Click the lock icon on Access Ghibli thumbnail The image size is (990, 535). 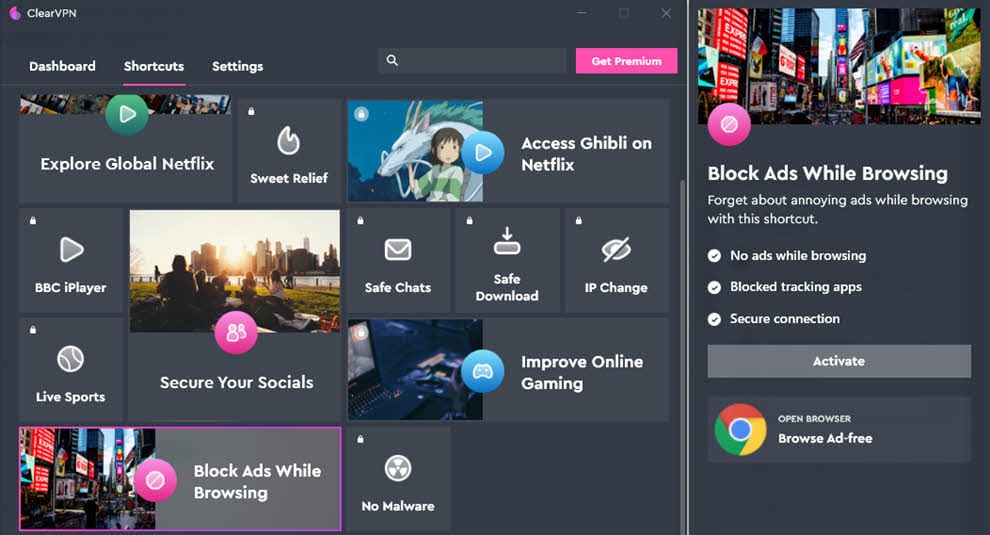361,114
